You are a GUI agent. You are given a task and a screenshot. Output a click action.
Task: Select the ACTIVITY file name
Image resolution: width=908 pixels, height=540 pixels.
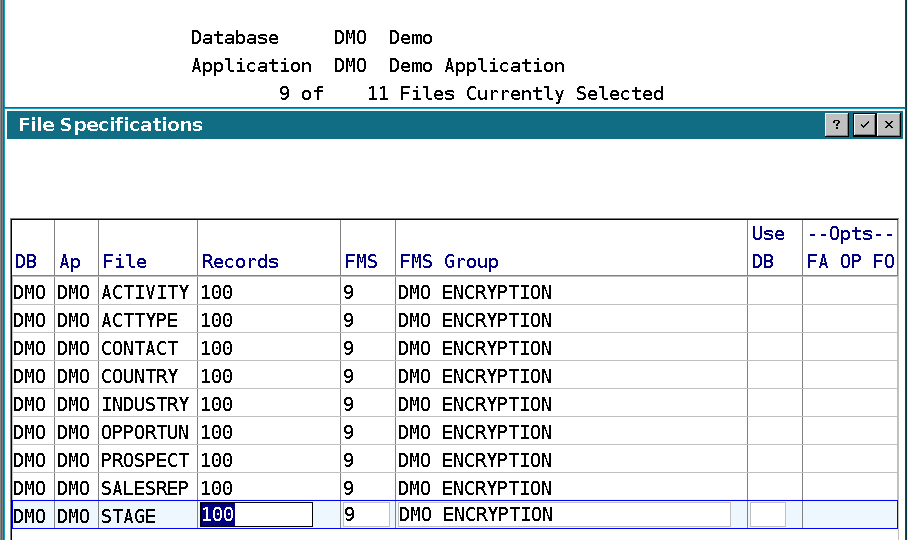coord(145,292)
